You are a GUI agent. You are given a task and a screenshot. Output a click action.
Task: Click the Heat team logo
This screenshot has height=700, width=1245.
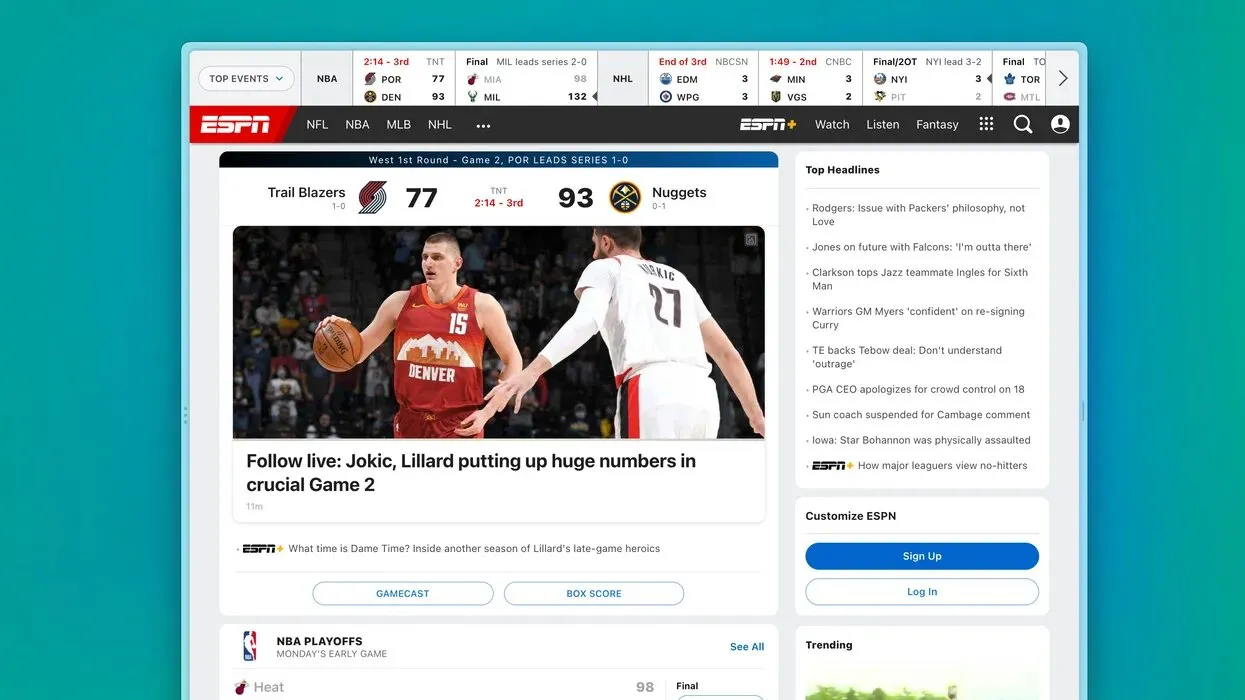click(241, 687)
